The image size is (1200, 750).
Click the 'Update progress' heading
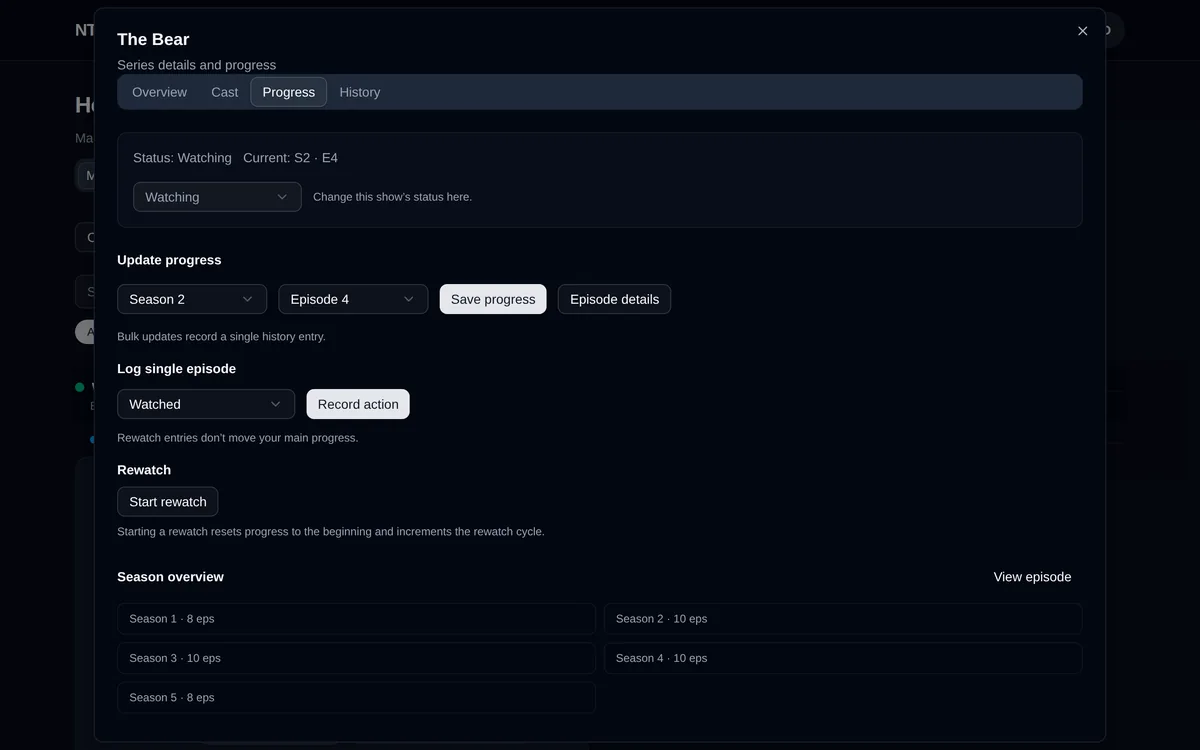coord(169,260)
